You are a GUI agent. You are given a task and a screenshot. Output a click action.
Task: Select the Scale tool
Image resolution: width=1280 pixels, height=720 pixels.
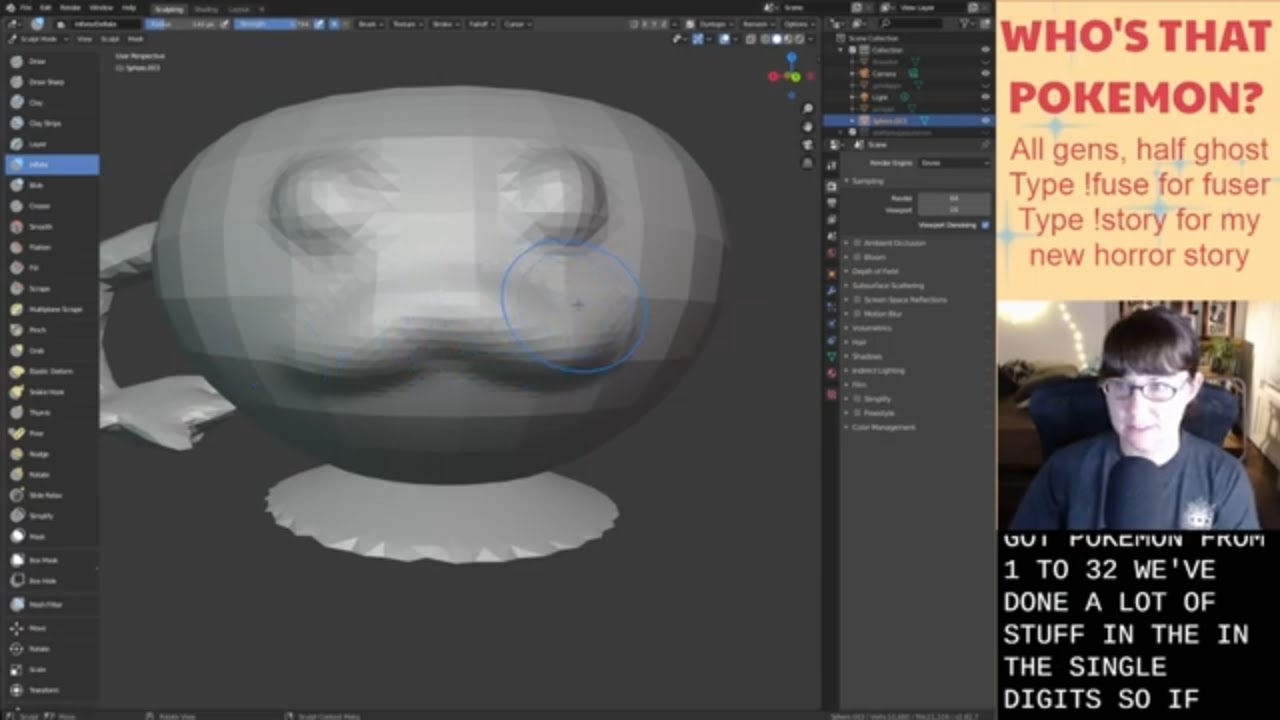50,669
